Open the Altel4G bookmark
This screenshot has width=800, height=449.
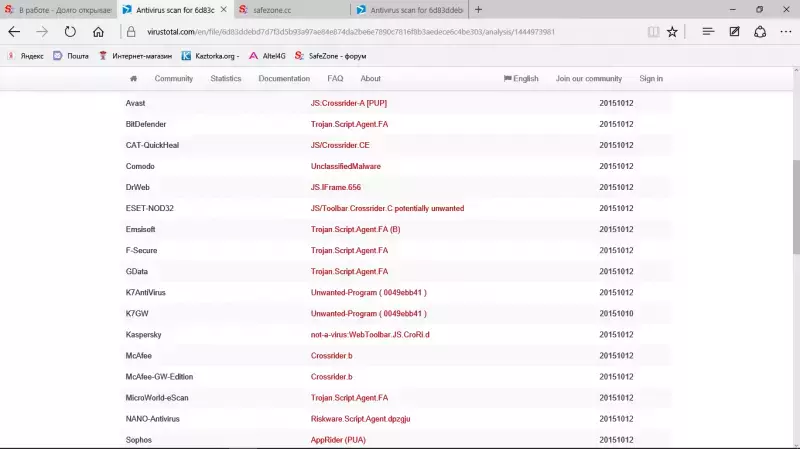267,56
